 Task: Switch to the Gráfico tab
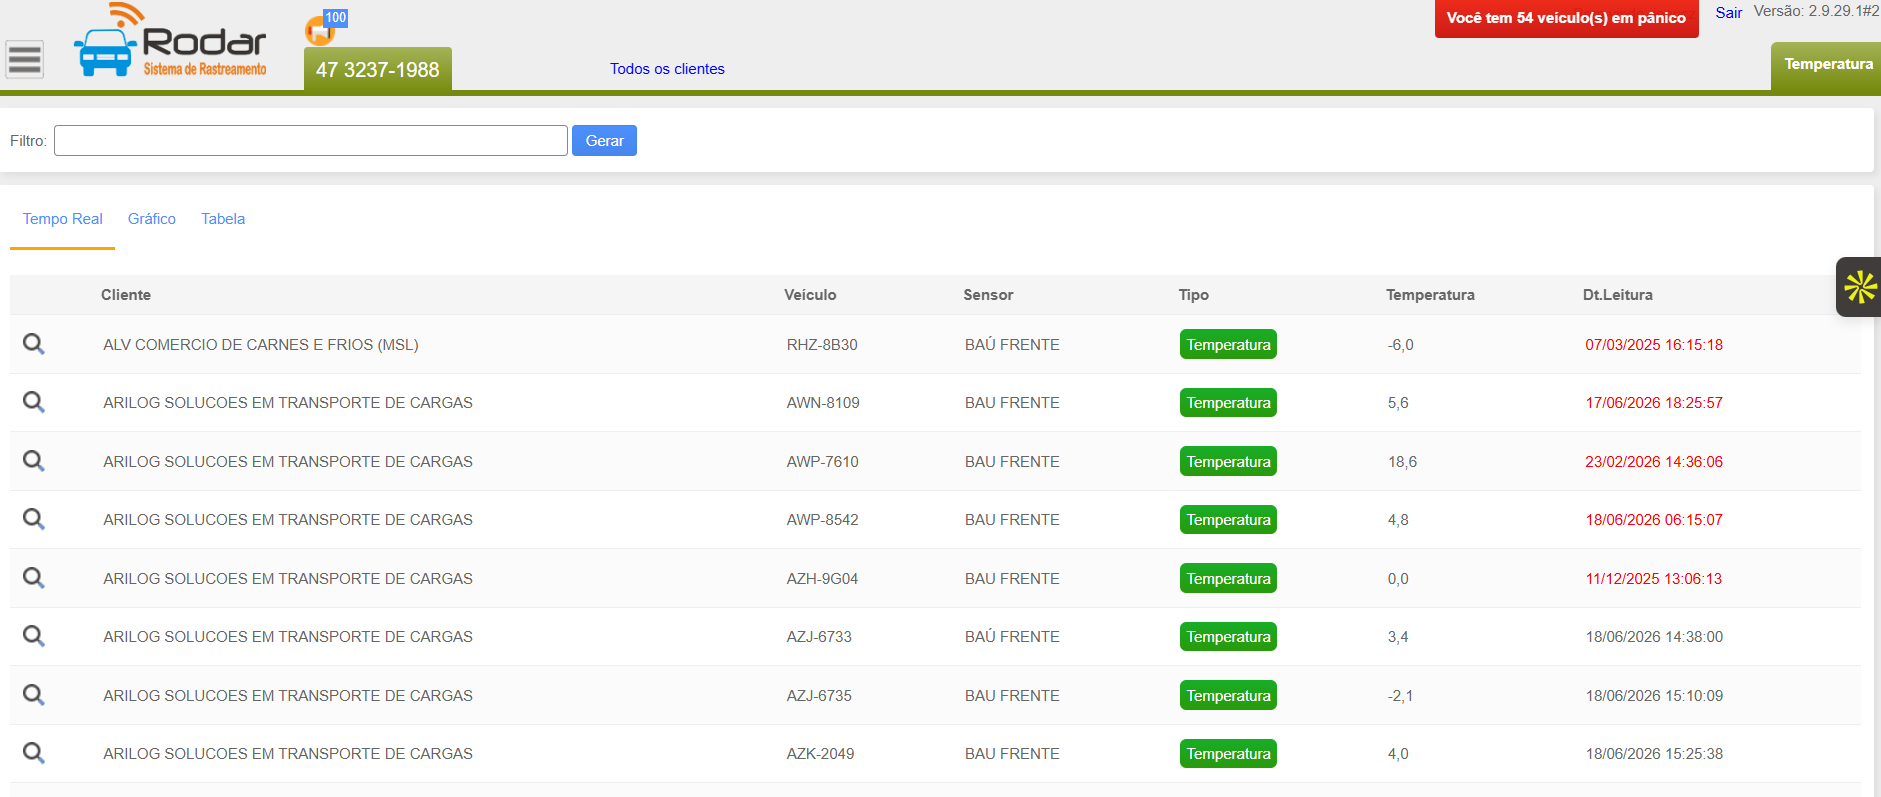click(x=152, y=219)
